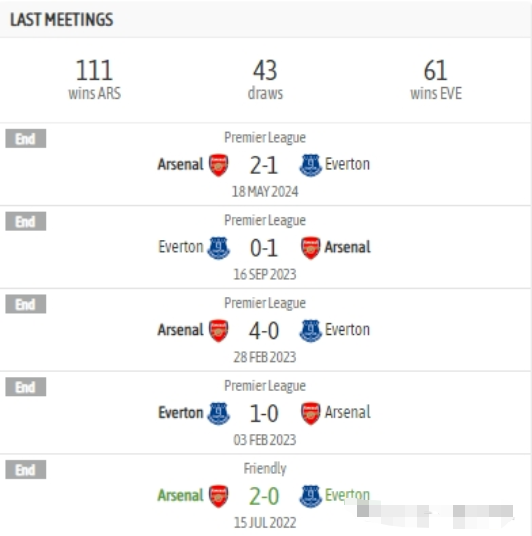
Task: Select the 111 wins ARS statistic
Action: 94,80
